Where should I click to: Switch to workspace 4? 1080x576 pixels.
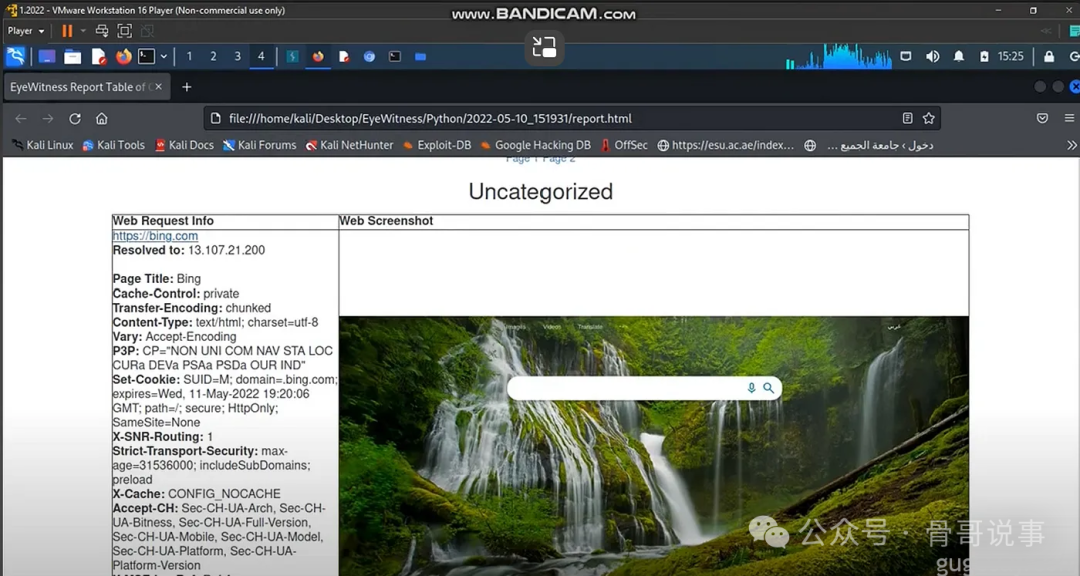(261, 56)
